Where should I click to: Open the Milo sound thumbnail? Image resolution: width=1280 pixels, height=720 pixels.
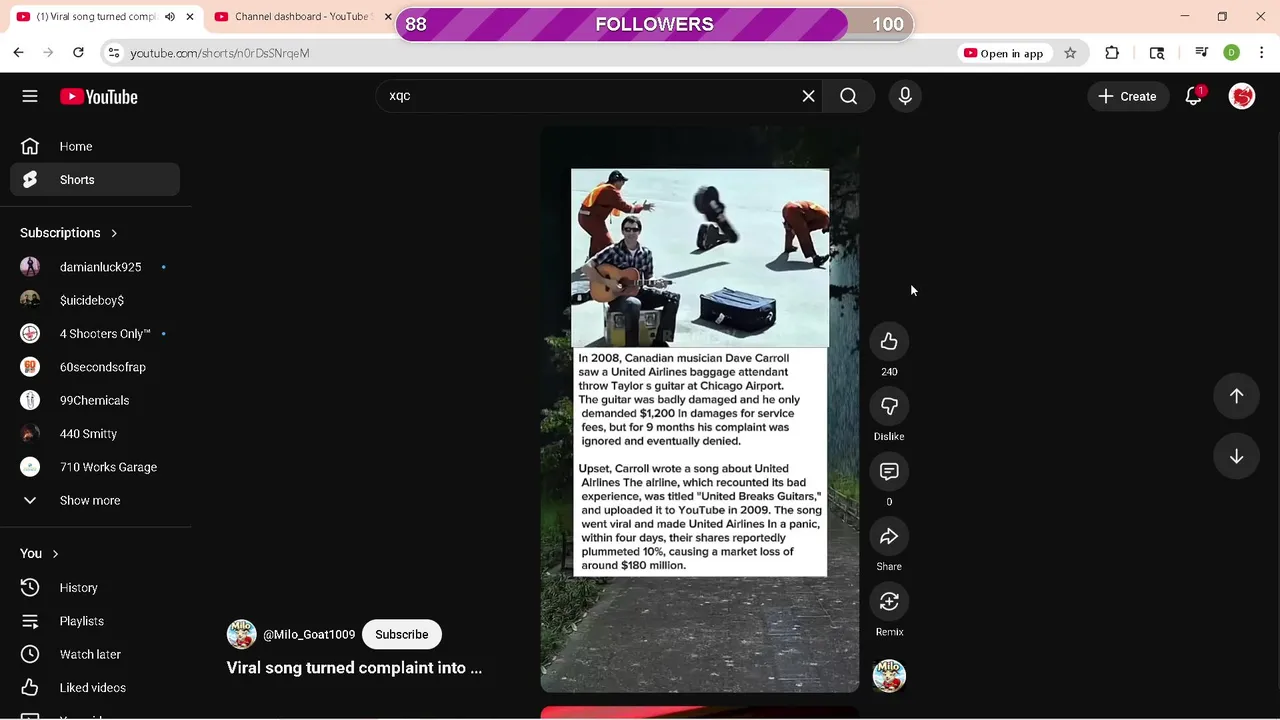(x=889, y=676)
